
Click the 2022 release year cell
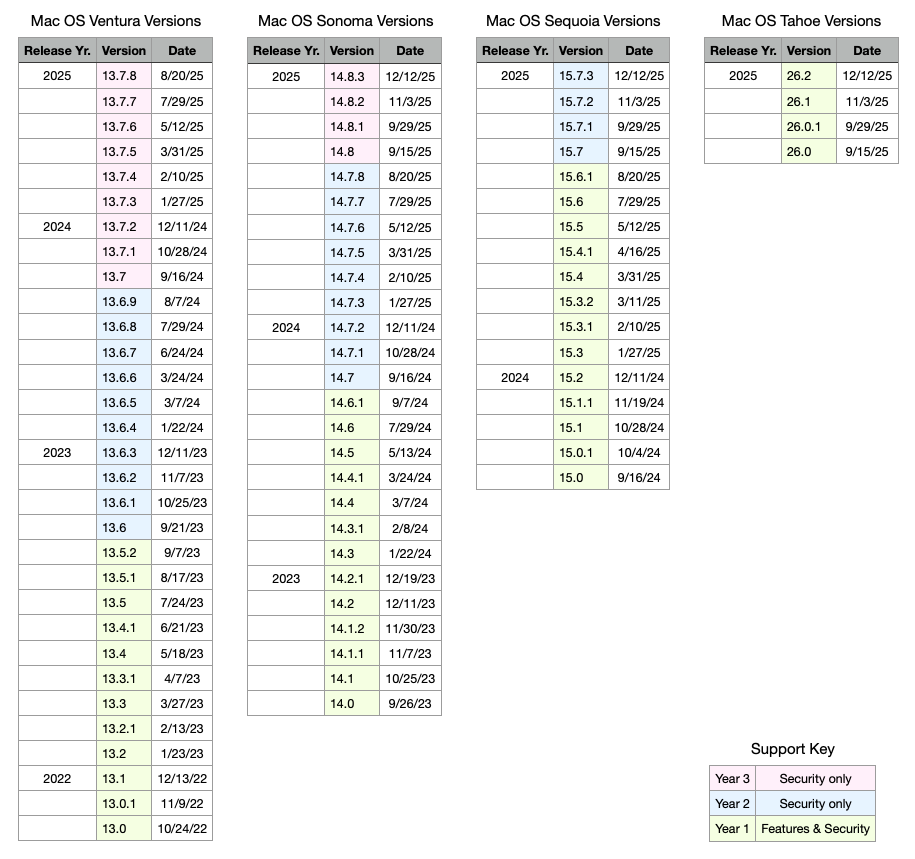click(x=57, y=778)
